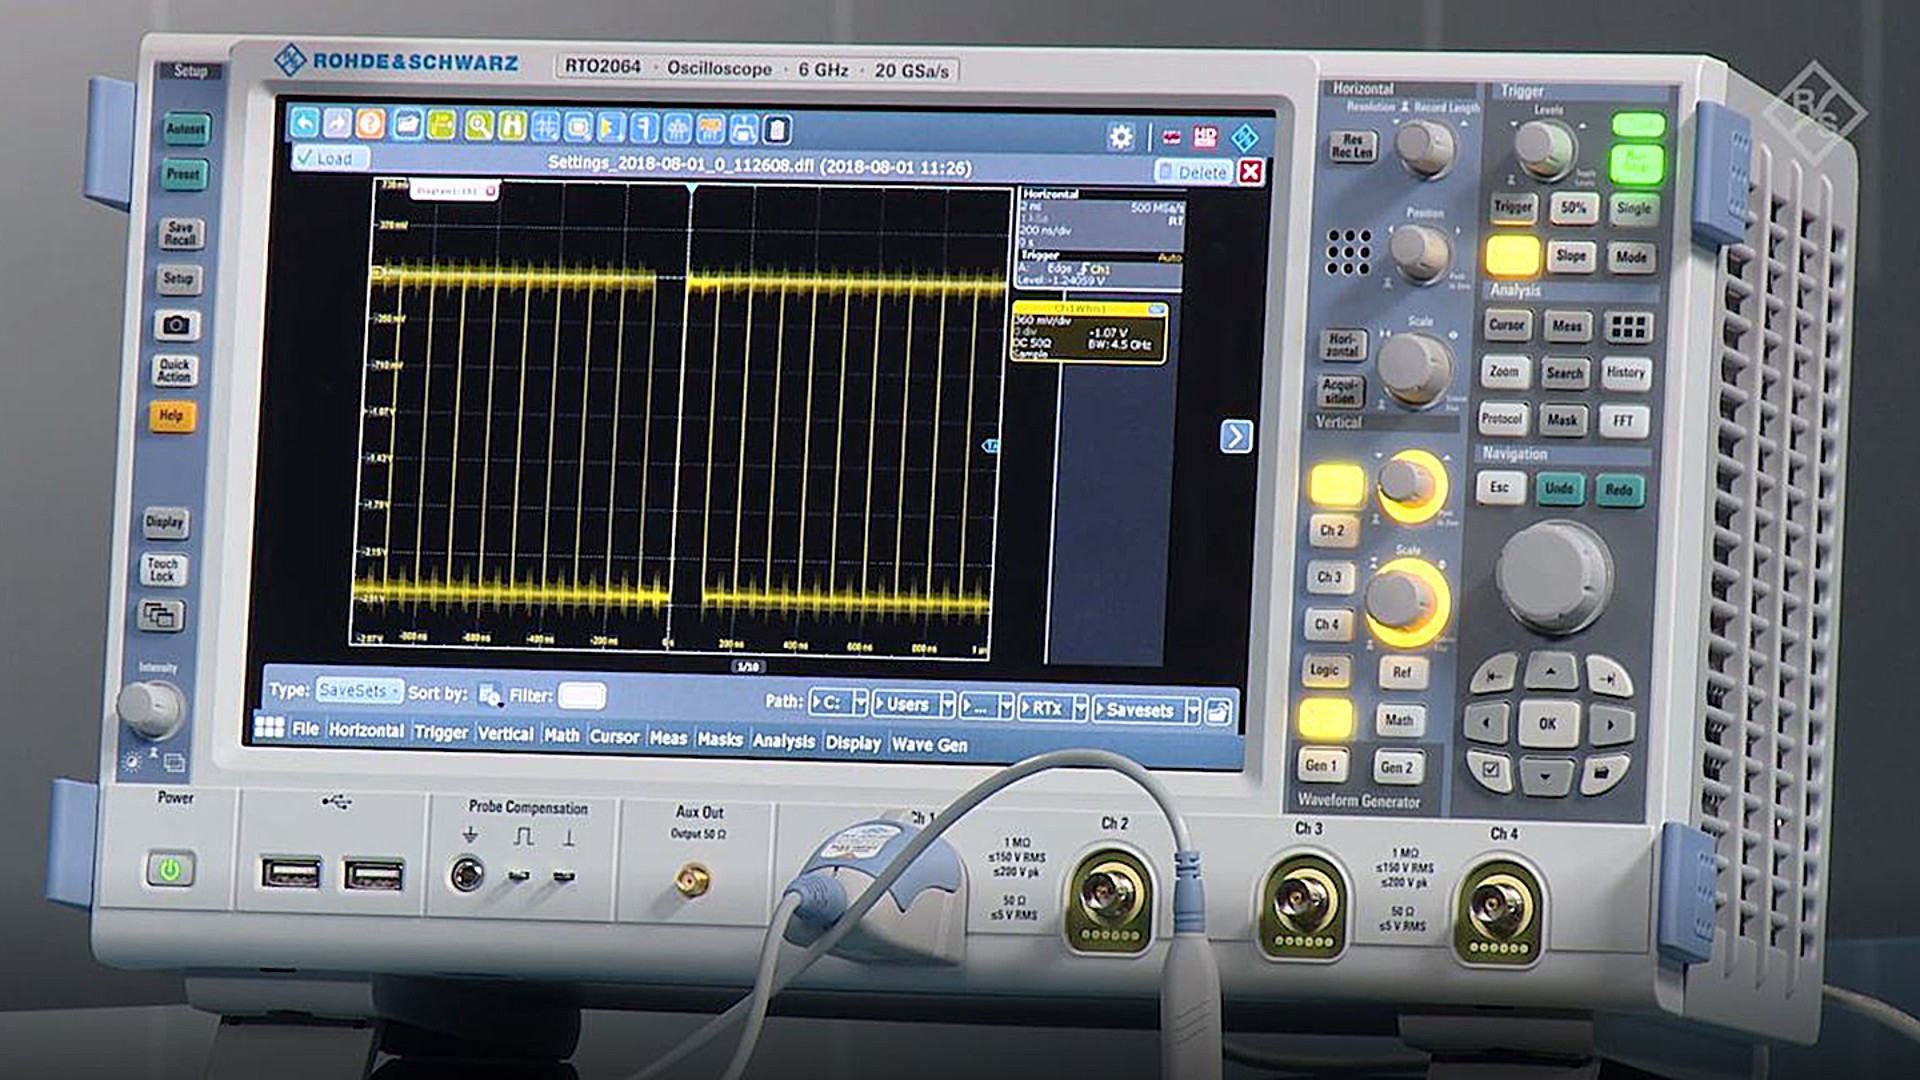The image size is (1920, 1080).
Task: Click the Undo arrow icon in the toolbar
Action: pos(303,125)
